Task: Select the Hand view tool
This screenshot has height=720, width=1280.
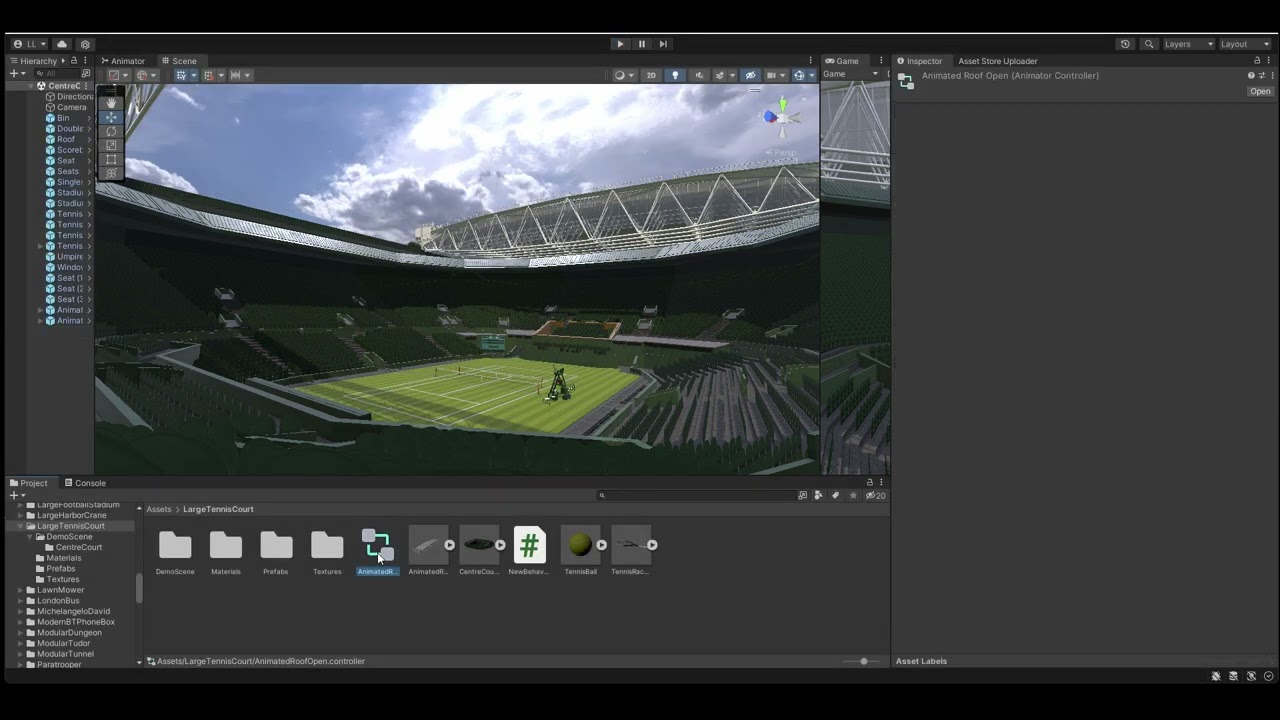Action: (x=111, y=103)
